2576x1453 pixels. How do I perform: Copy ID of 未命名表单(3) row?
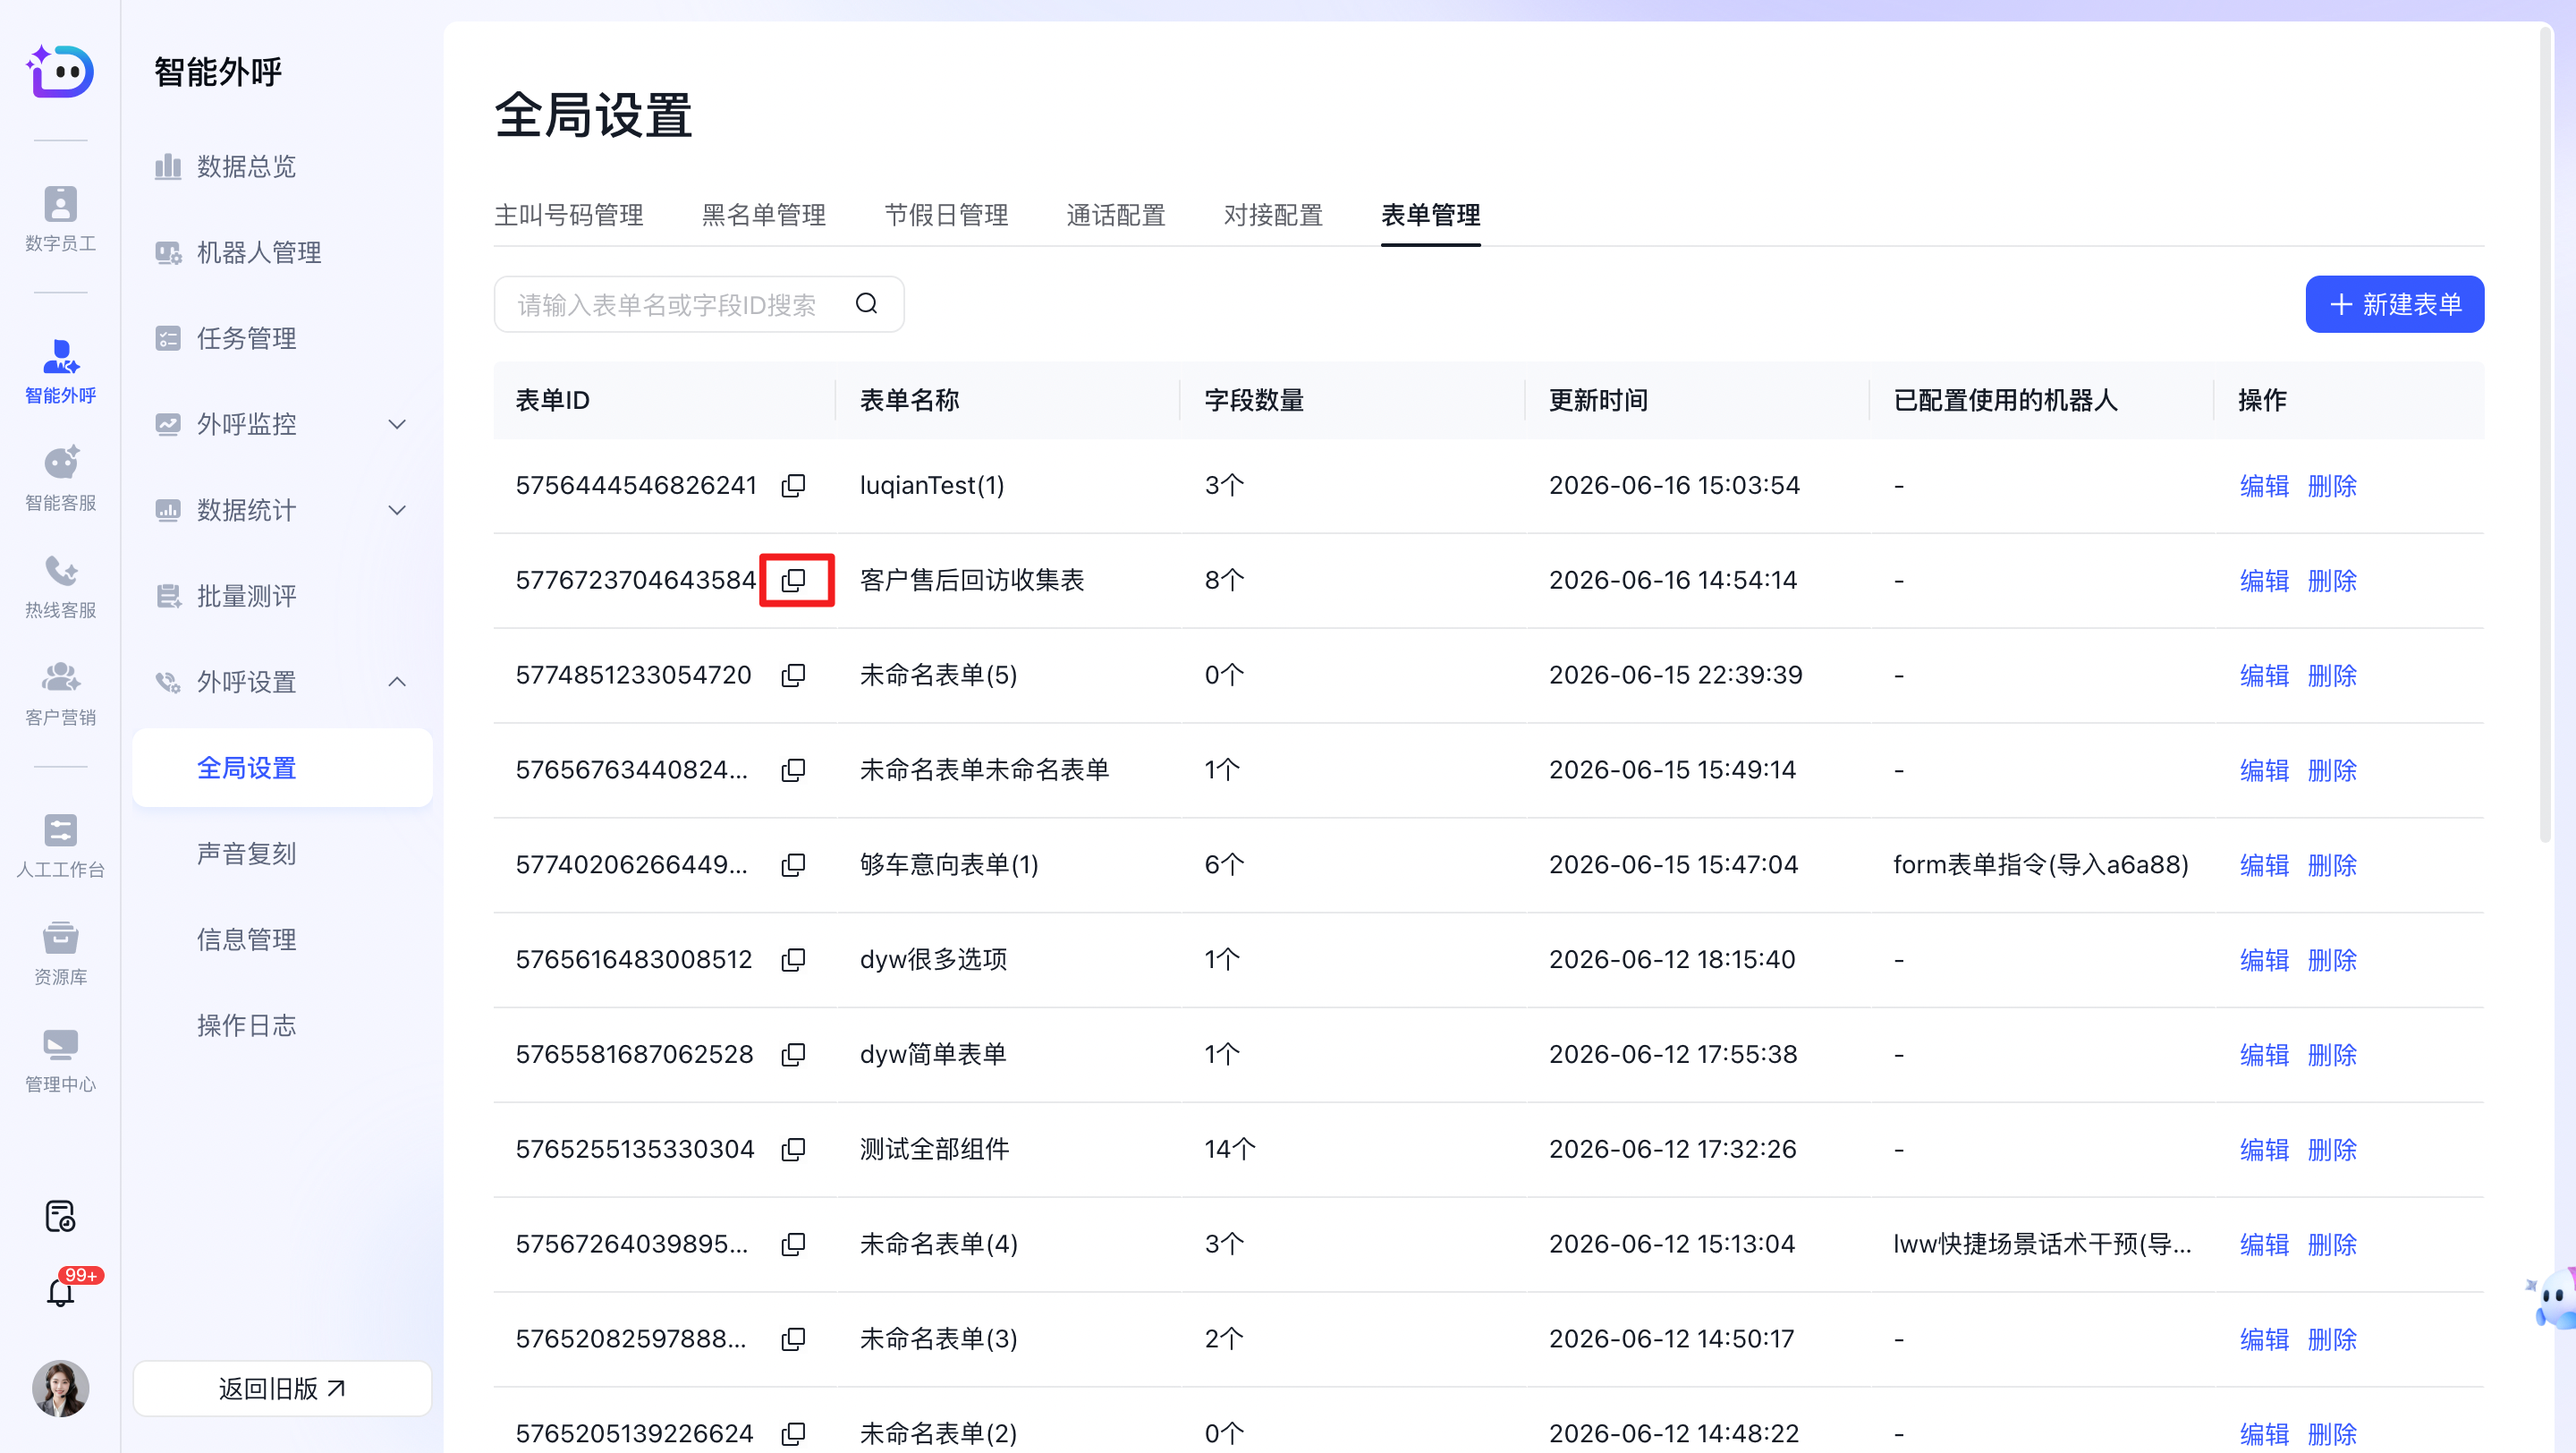click(x=793, y=1339)
